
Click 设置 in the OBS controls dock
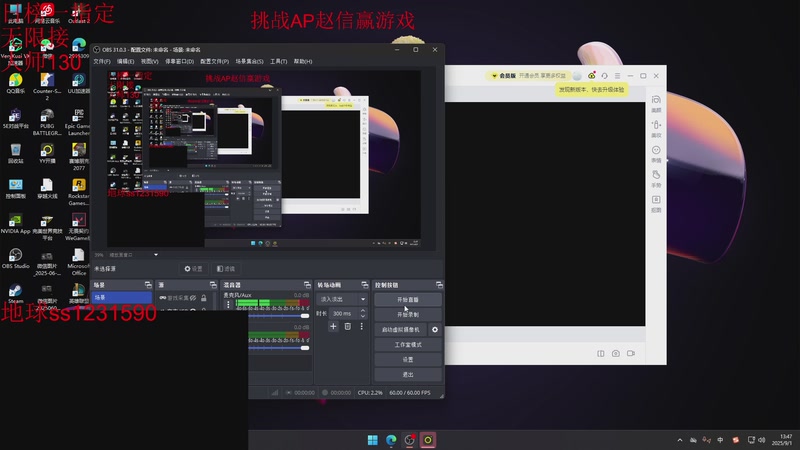408,359
